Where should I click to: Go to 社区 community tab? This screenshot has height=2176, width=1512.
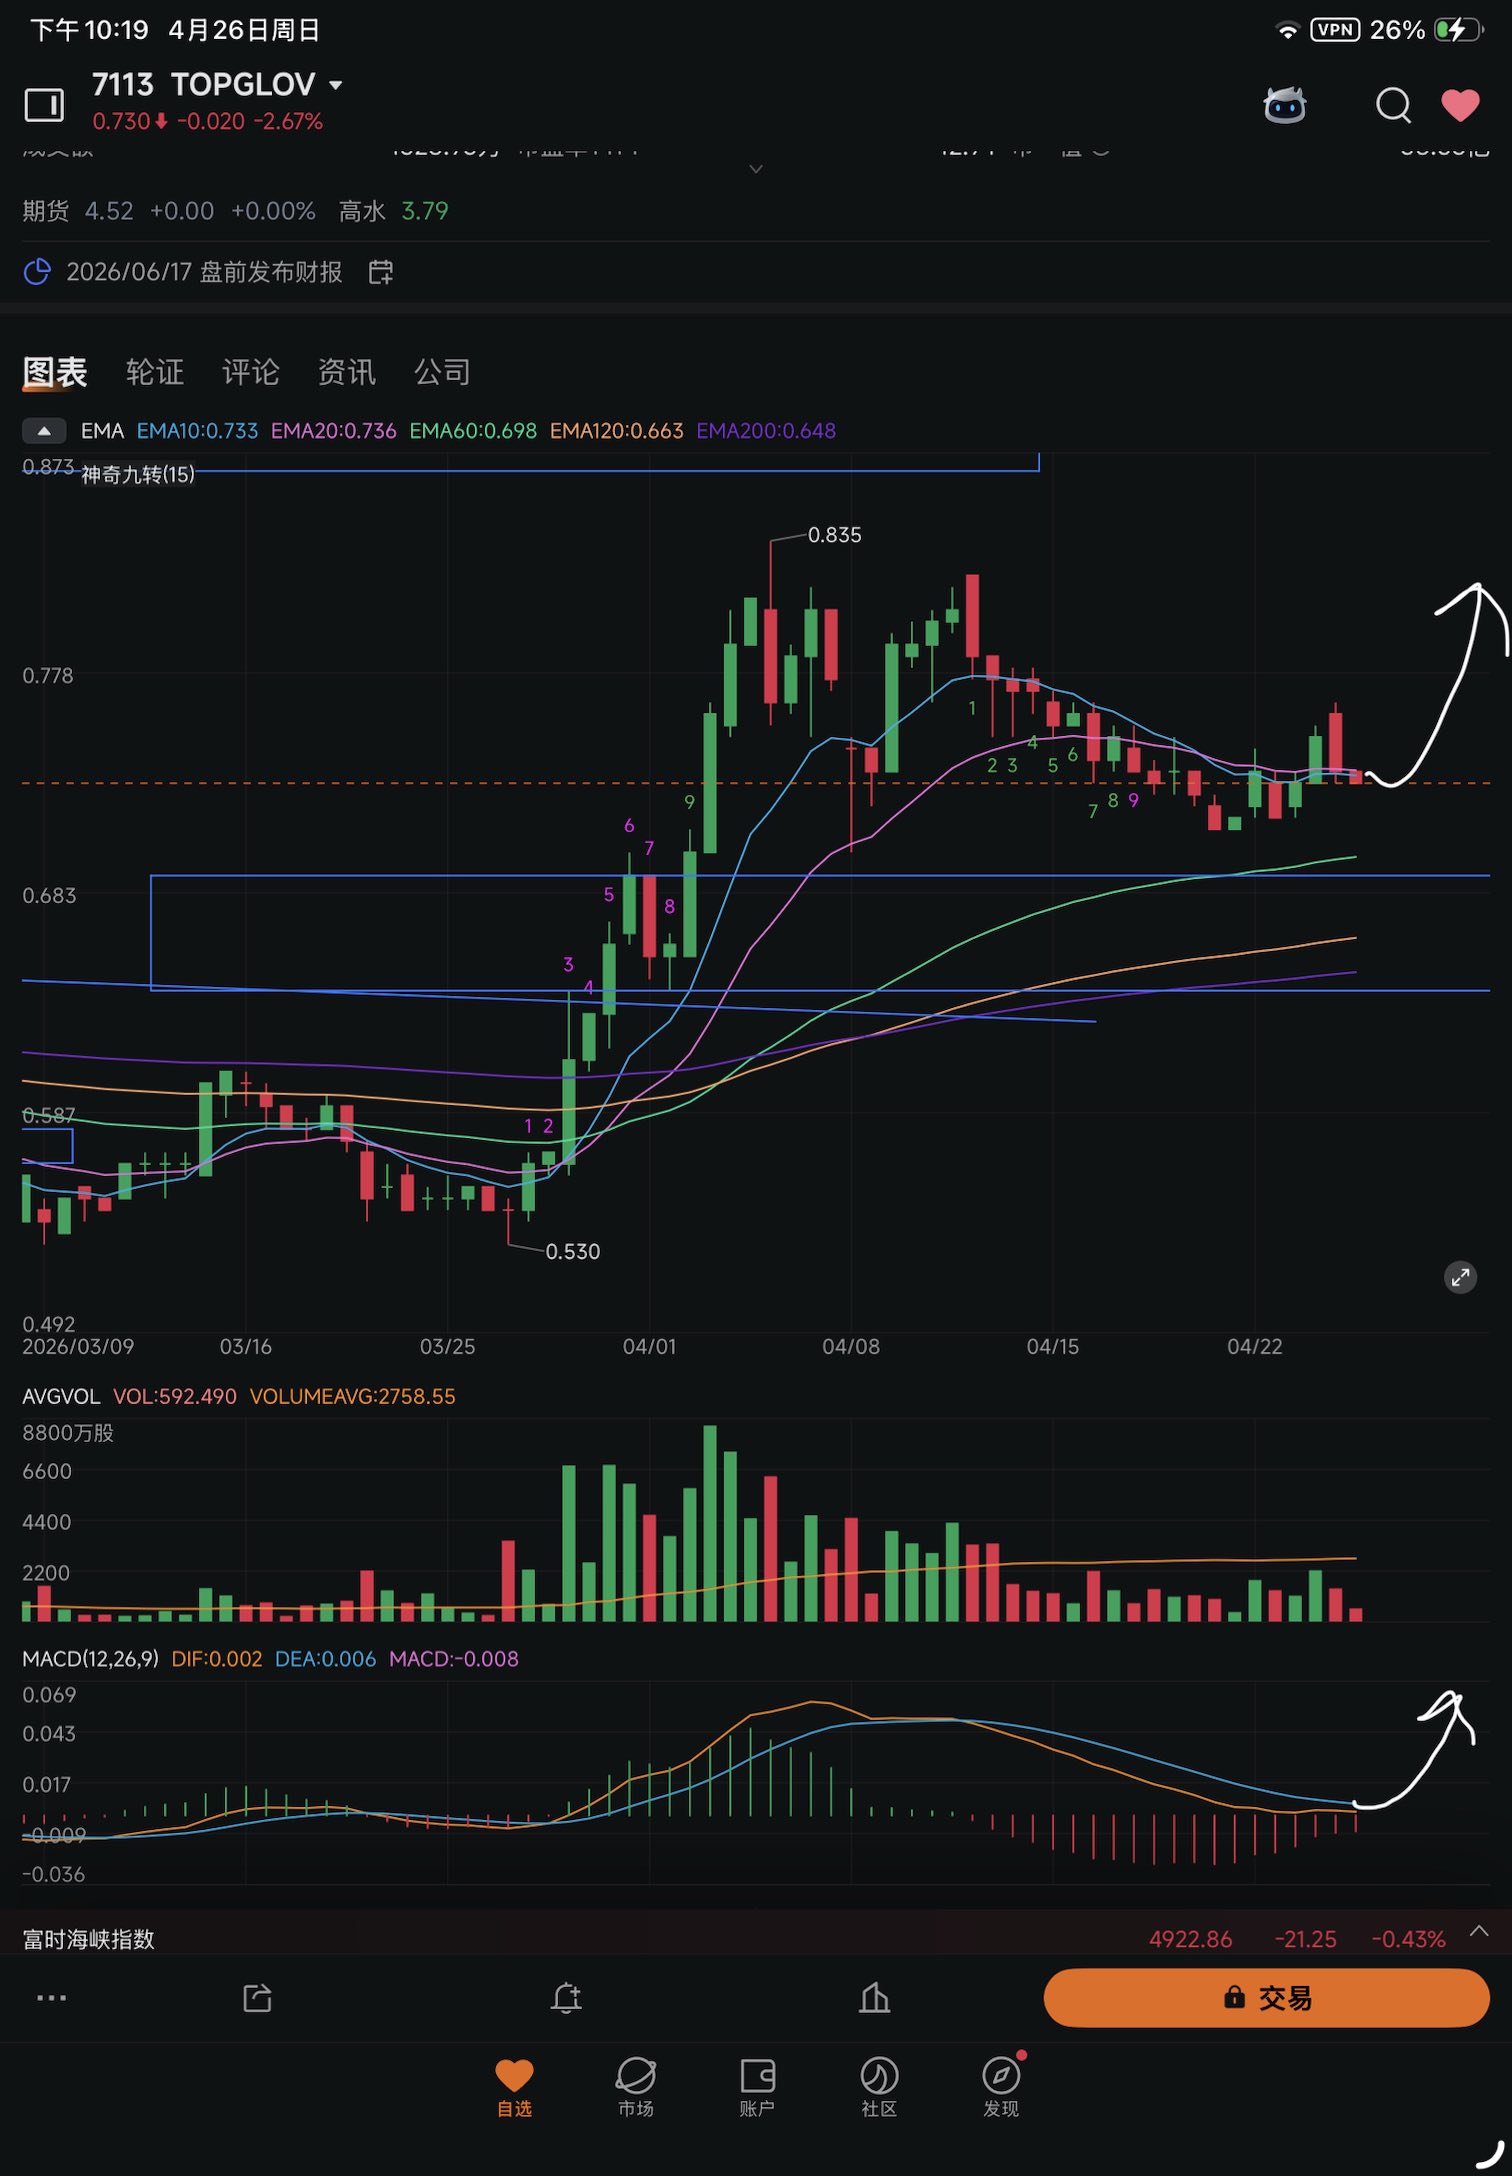point(879,2087)
